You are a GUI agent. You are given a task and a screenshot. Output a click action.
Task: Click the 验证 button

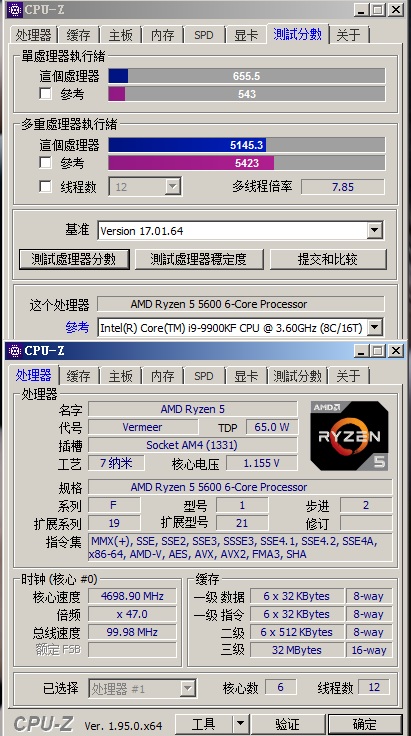[287, 725]
